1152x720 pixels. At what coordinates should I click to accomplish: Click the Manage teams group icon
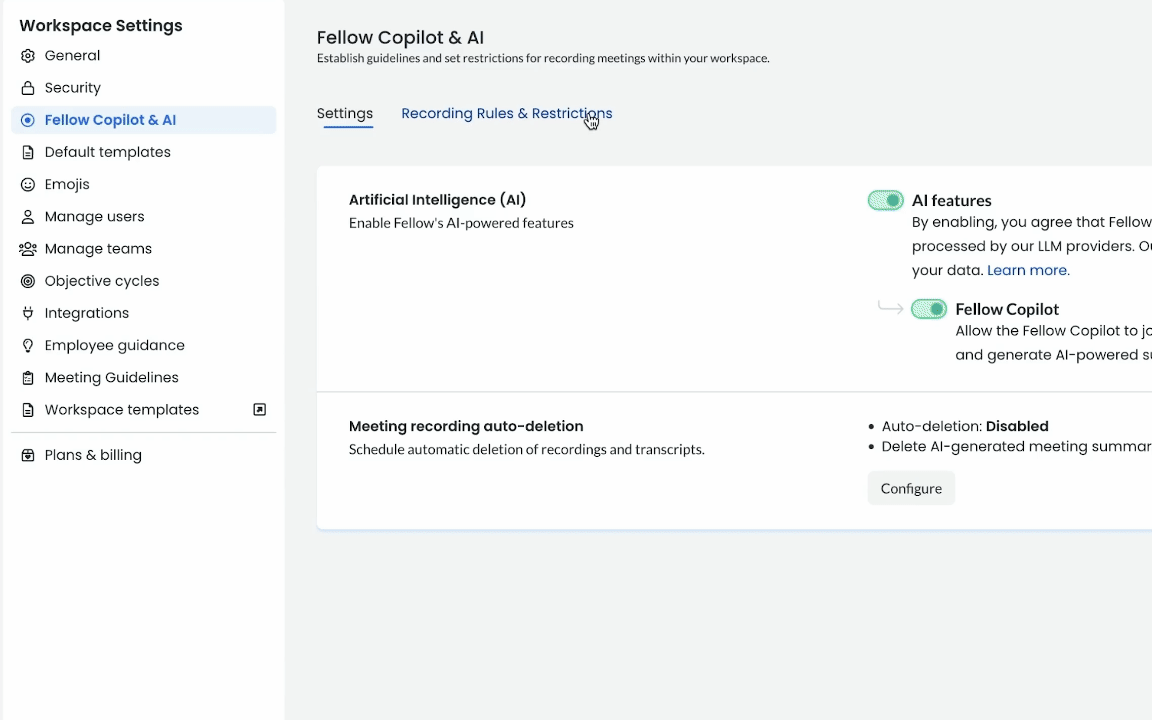point(28,249)
